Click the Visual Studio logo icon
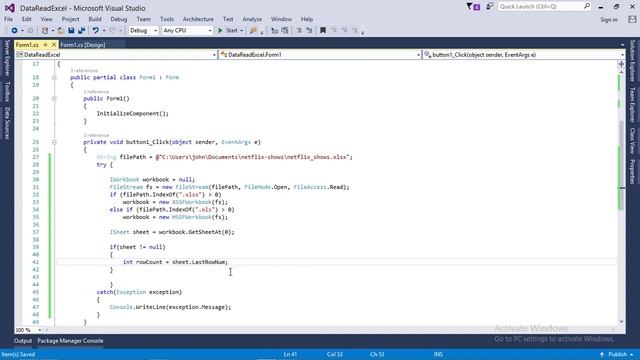The image size is (640, 360). pos(9,8)
